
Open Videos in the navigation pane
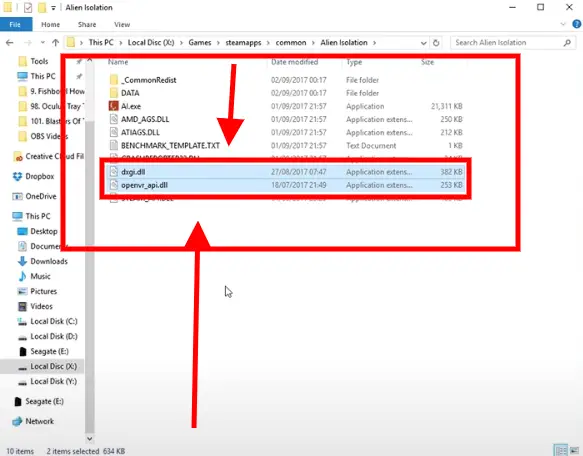41,306
